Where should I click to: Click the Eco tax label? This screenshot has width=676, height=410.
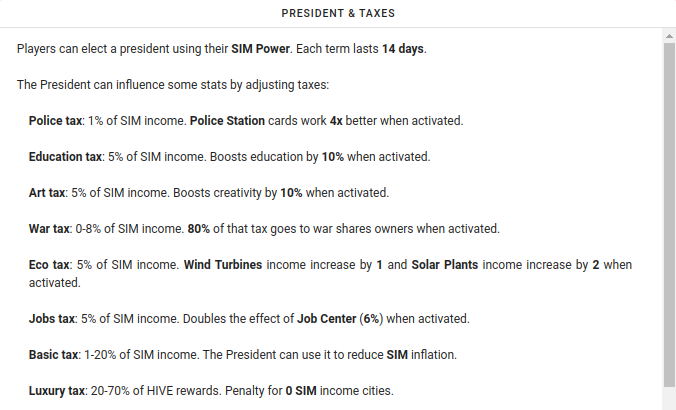pyautogui.click(x=49, y=265)
